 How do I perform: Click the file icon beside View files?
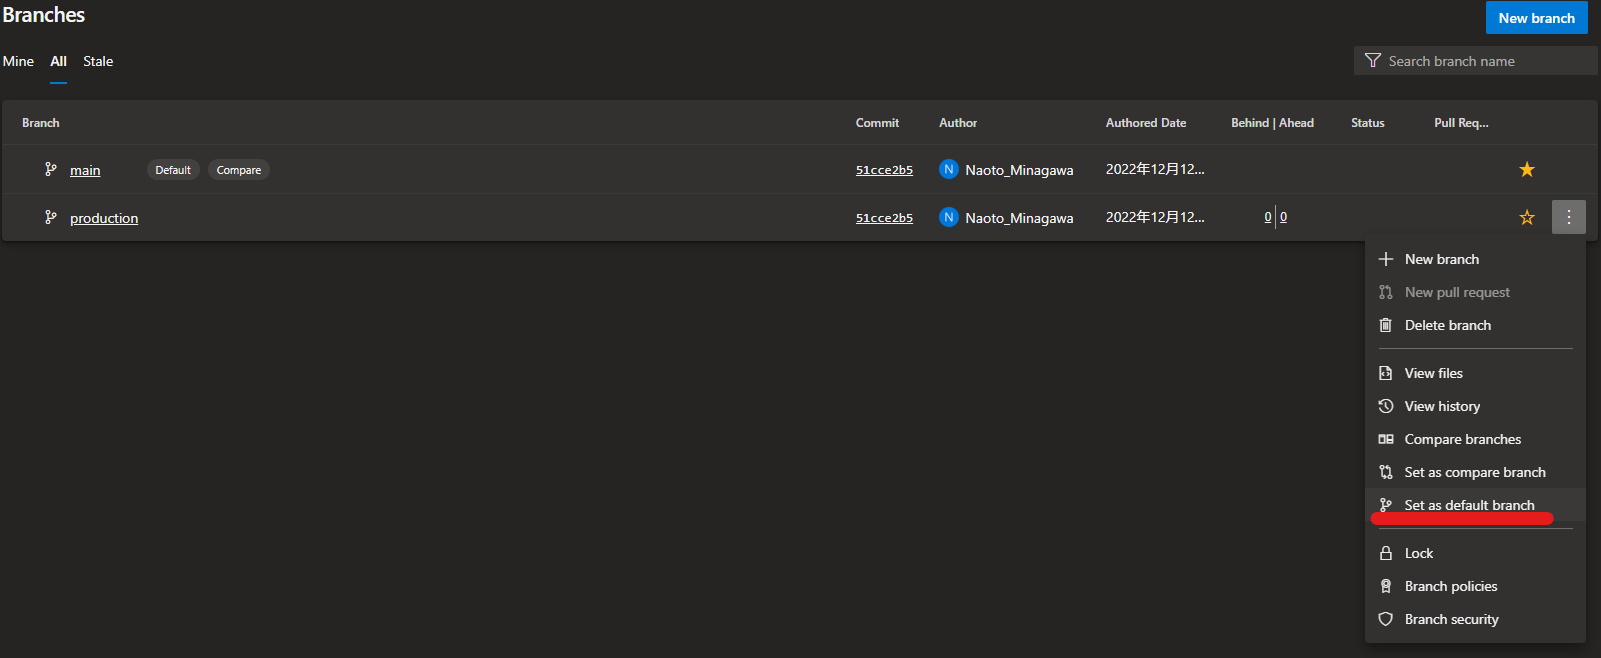[1386, 373]
